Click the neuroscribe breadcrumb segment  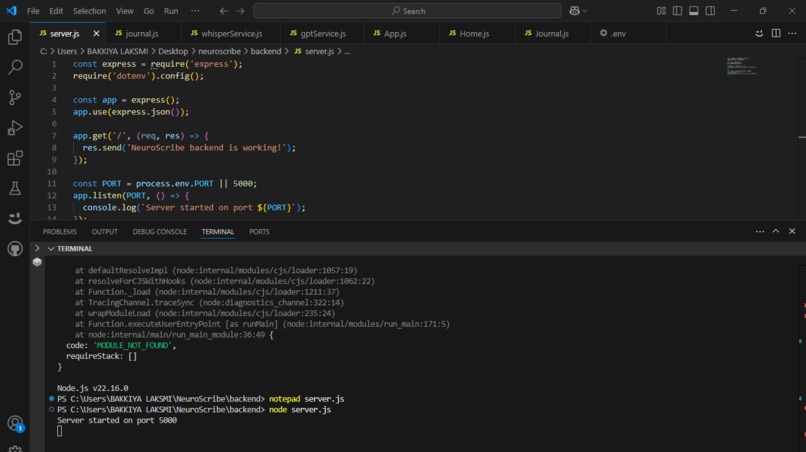[219, 51]
